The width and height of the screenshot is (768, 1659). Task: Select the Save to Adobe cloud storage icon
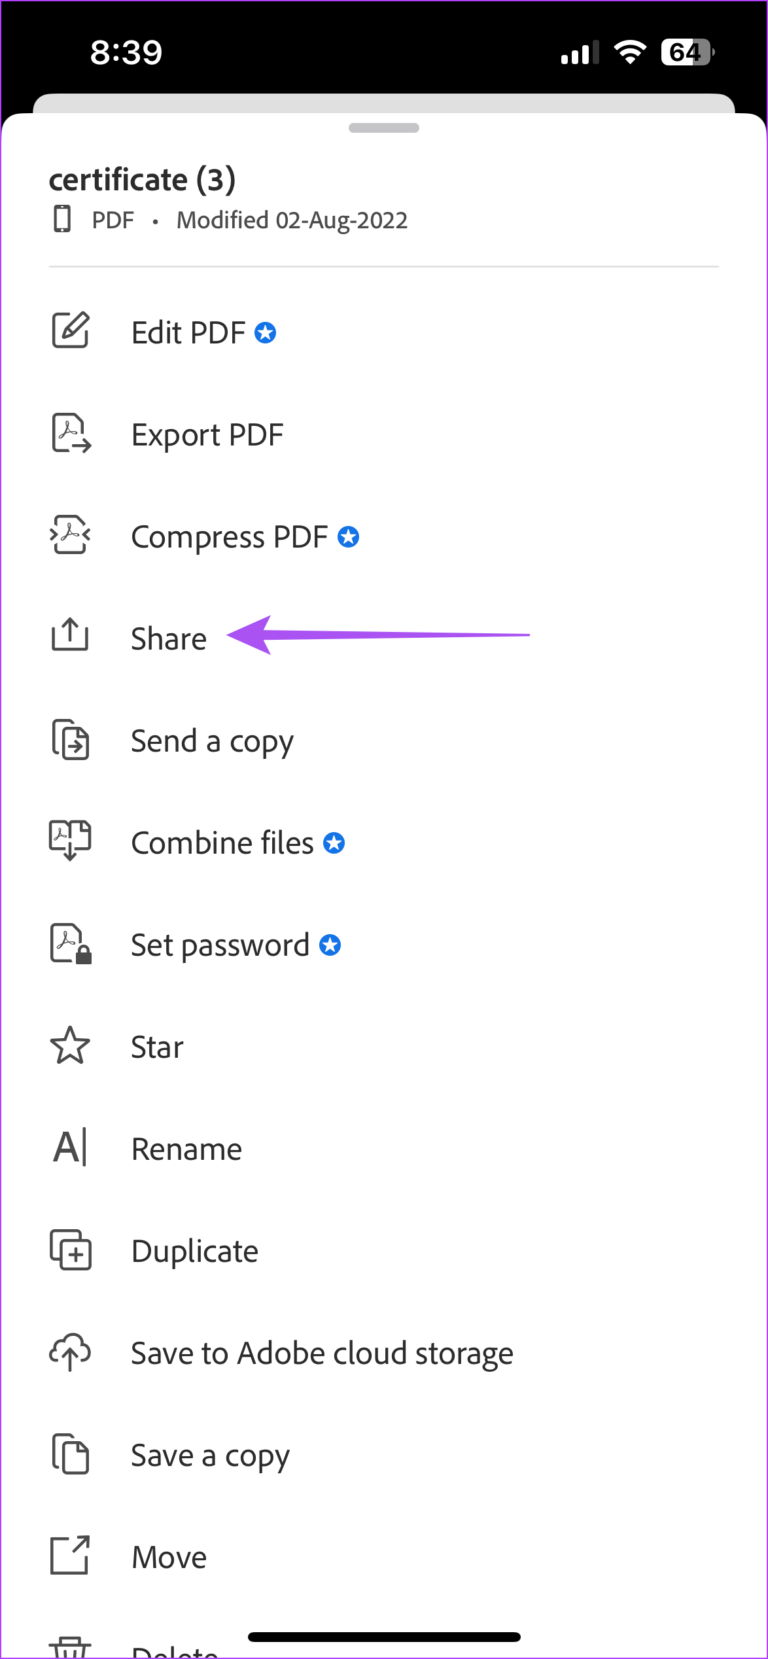tap(69, 1352)
